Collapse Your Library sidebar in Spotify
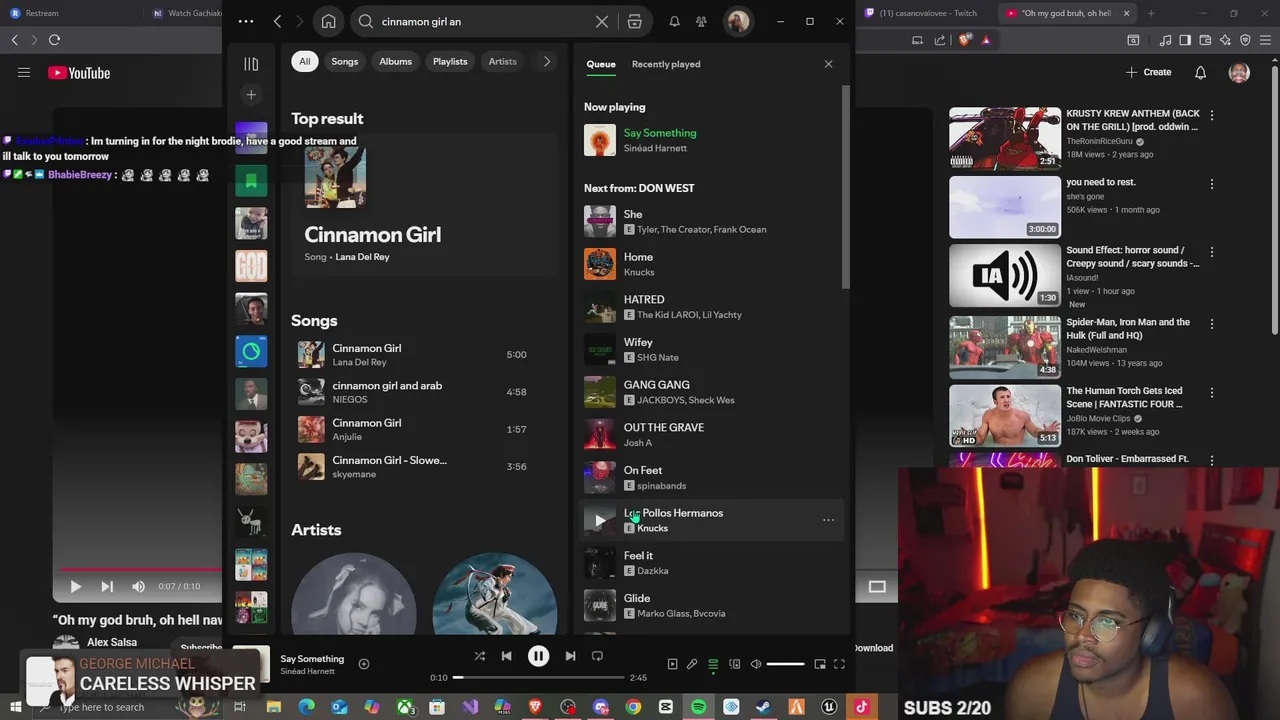Viewport: 1280px width, 720px height. (x=251, y=64)
